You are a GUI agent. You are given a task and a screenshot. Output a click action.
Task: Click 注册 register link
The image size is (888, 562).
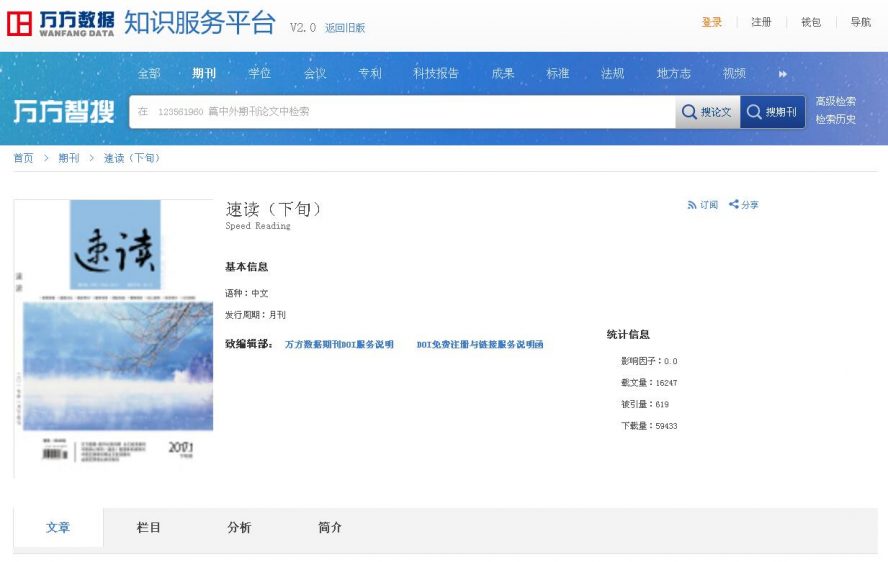point(761,22)
